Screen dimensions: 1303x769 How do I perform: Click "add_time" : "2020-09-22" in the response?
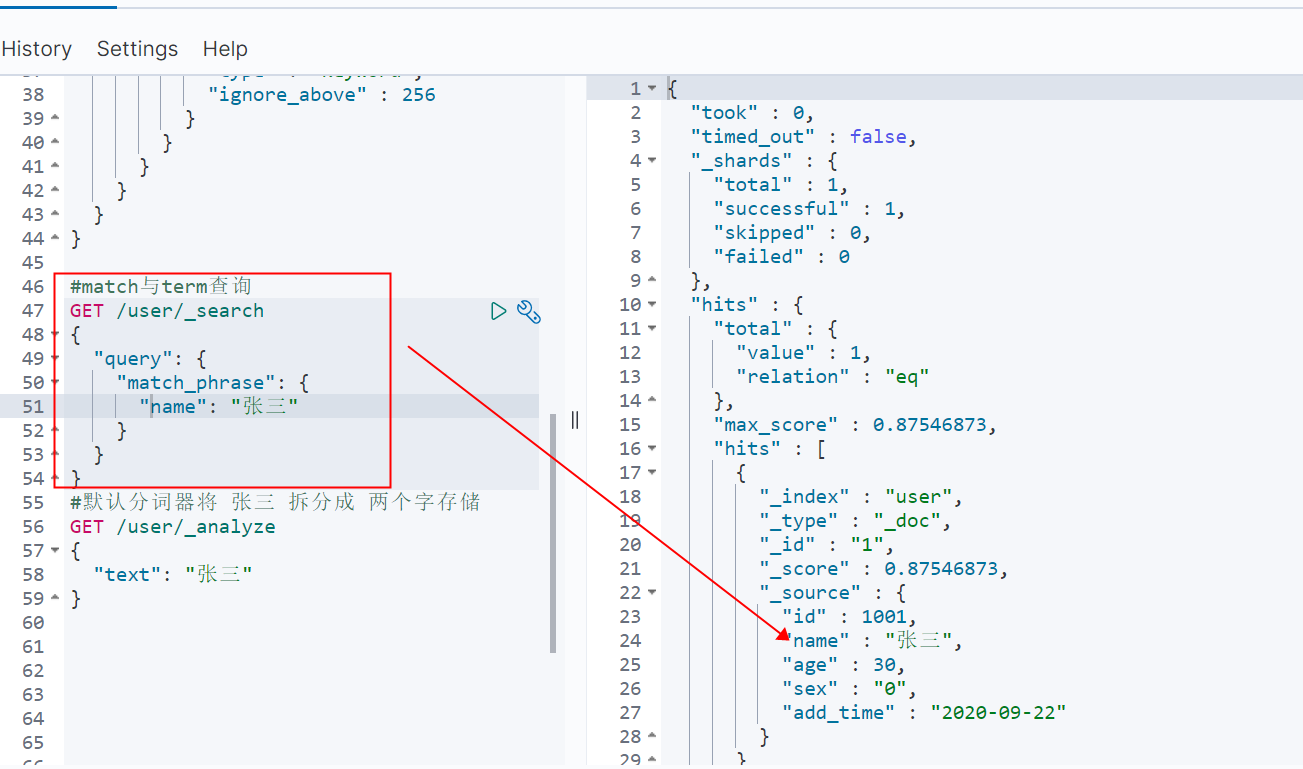pyautogui.click(x=924, y=713)
